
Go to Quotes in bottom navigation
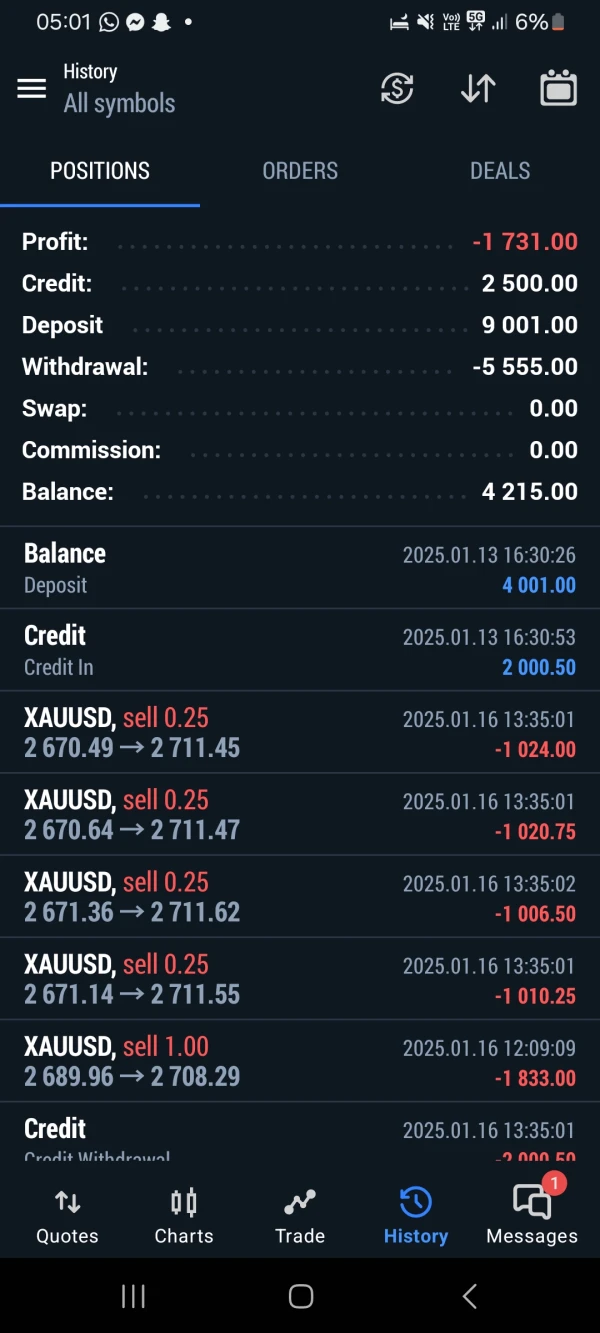point(67,1216)
